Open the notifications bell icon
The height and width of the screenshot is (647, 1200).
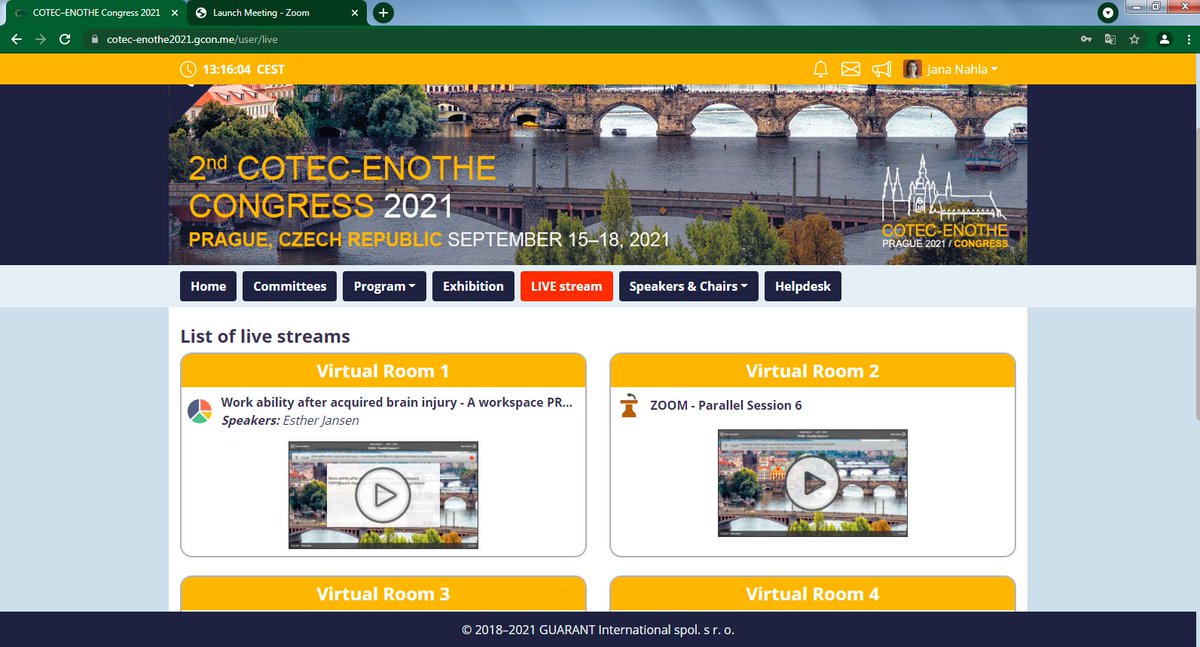pos(821,69)
